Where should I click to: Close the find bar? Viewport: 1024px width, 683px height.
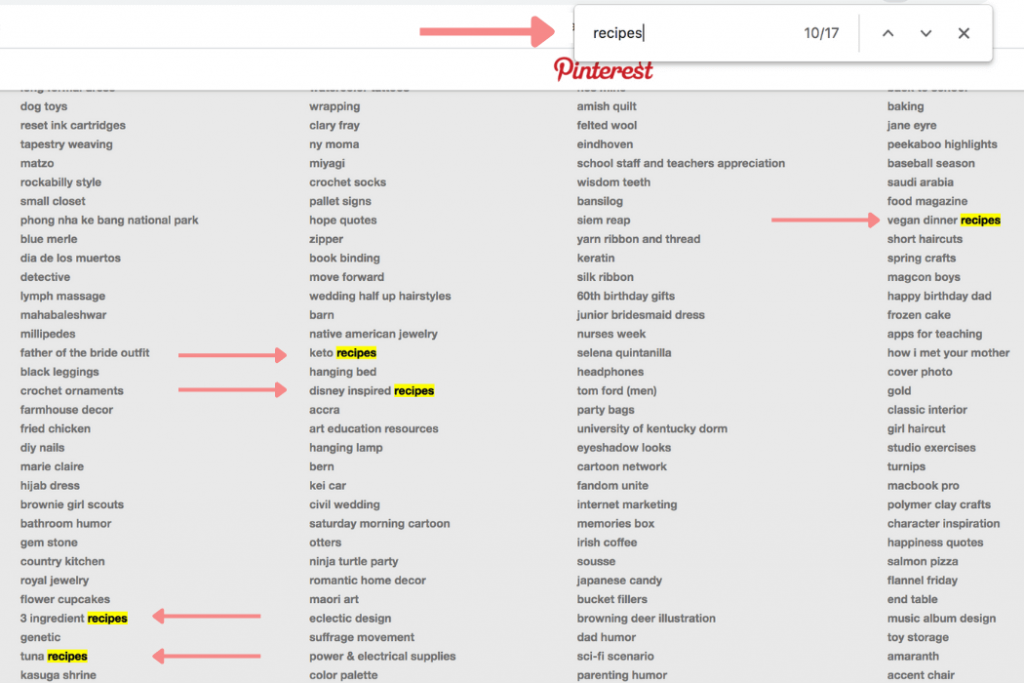click(963, 33)
